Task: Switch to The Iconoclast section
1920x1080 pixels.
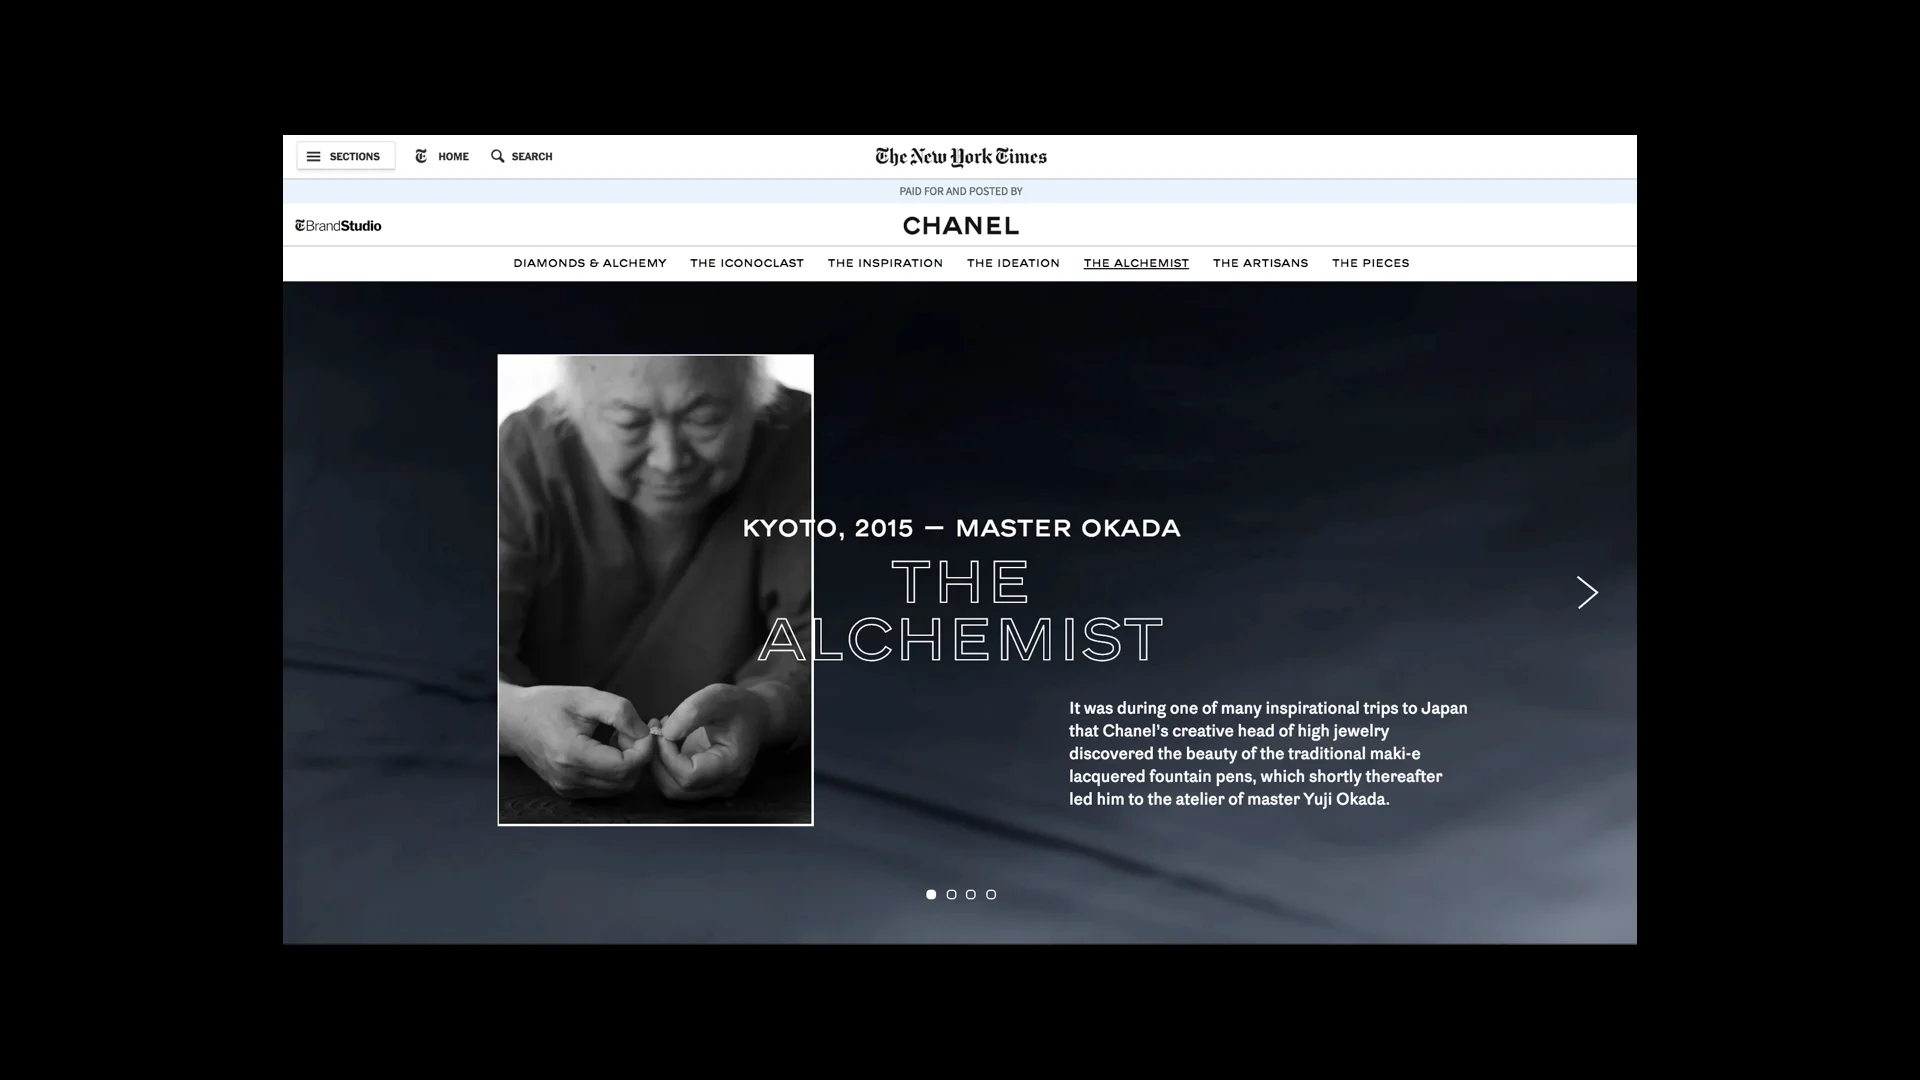Action: [x=746, y=263]
